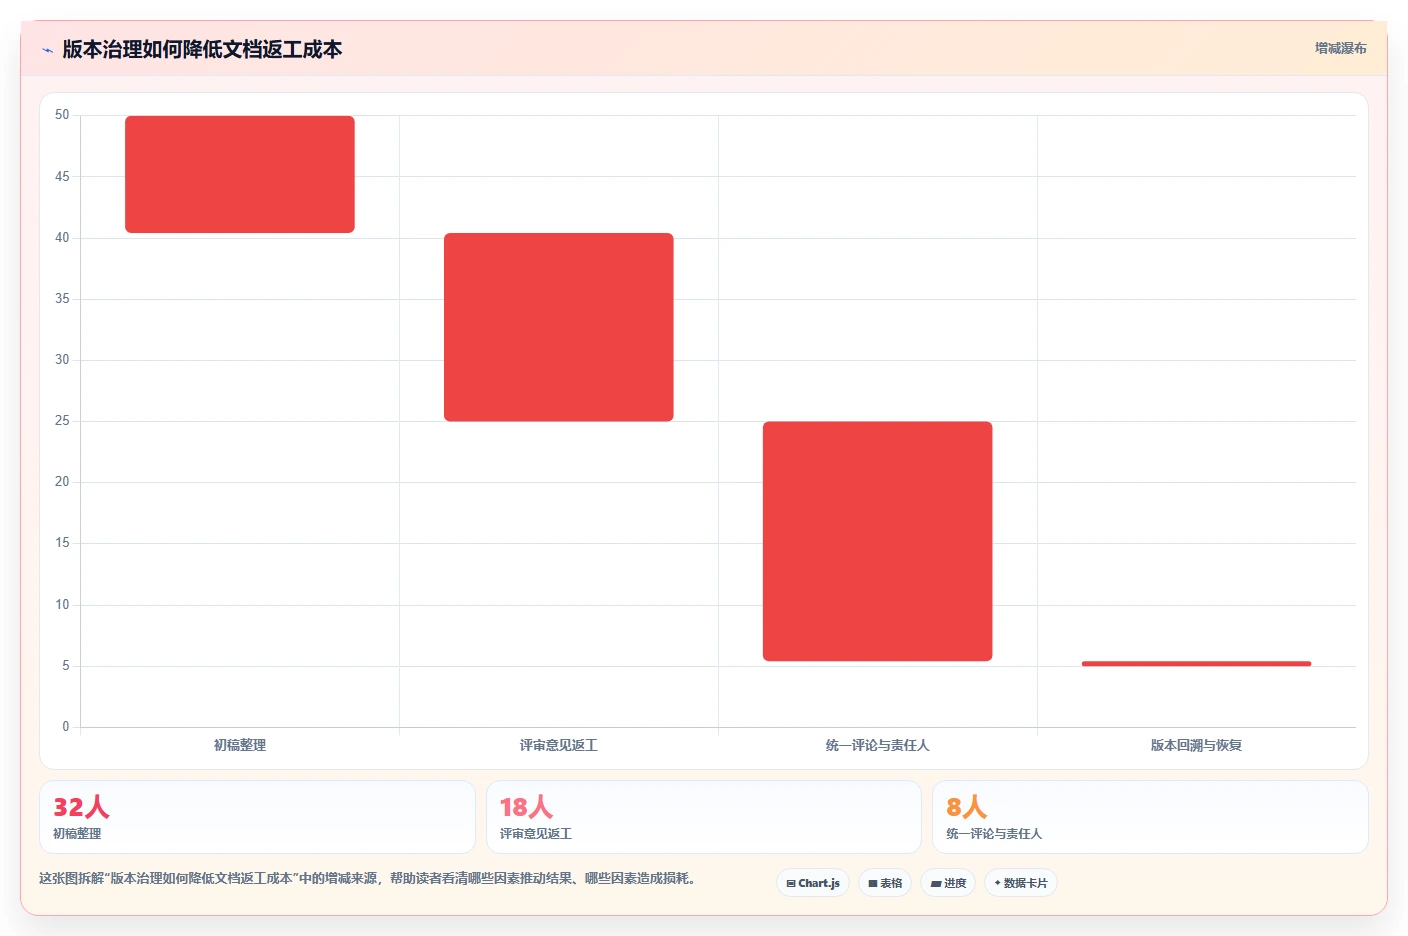The width and height of the screenshot is (1408, 936).
Task: Click the red 评审意见返工 waterfall bar
Action: coord(559,327)
